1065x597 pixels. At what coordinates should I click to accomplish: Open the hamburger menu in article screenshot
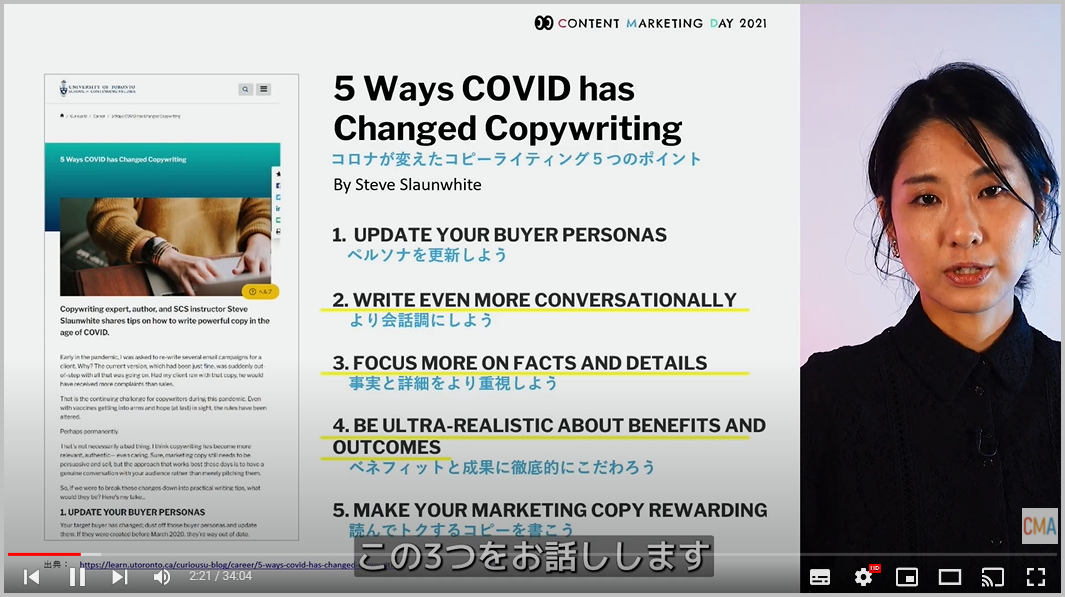click(264, 89)
